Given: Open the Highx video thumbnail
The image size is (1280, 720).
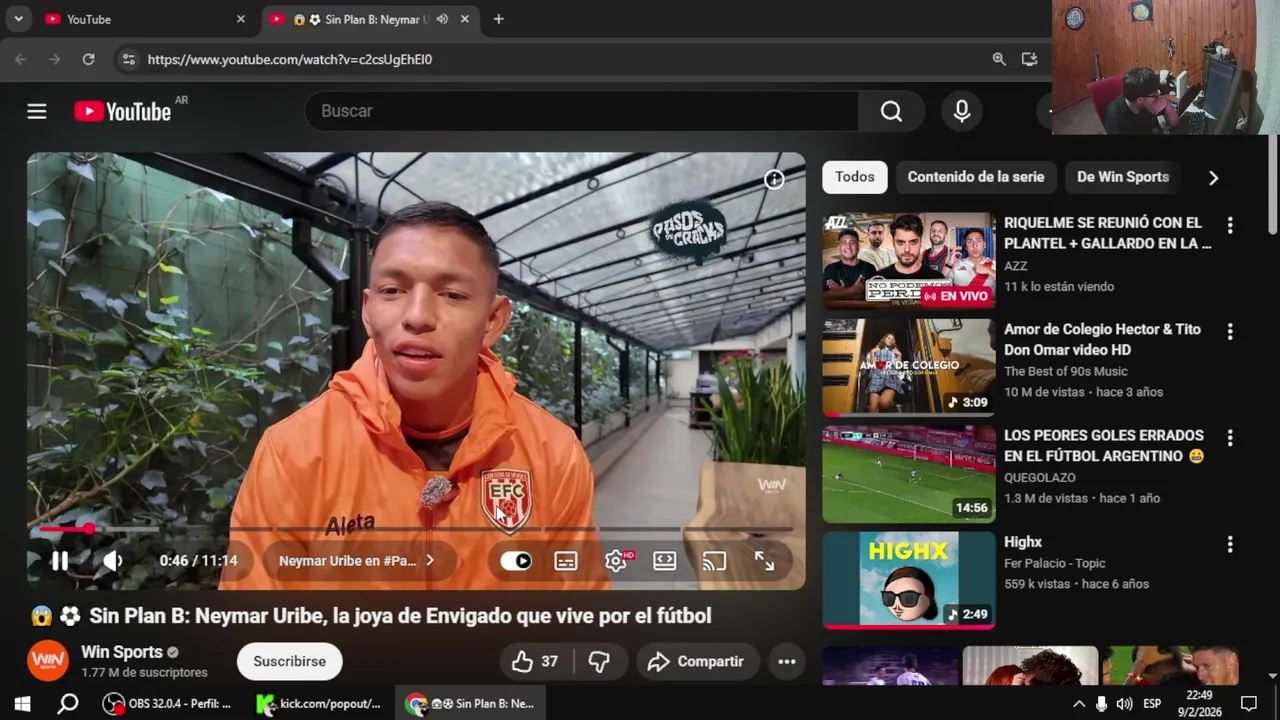Looking at the screenshot, I should click(x=909, y=580).
